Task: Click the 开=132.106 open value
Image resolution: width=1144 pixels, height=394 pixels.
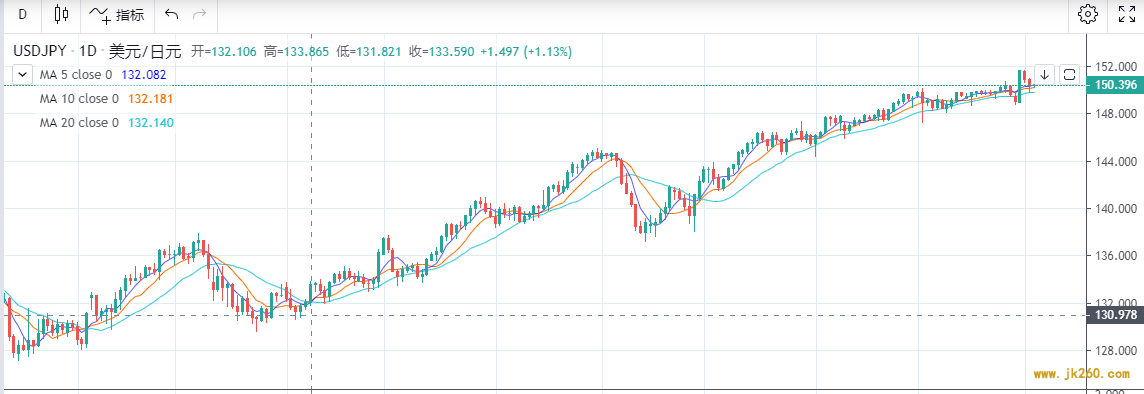Action: (x=224, y=51)
